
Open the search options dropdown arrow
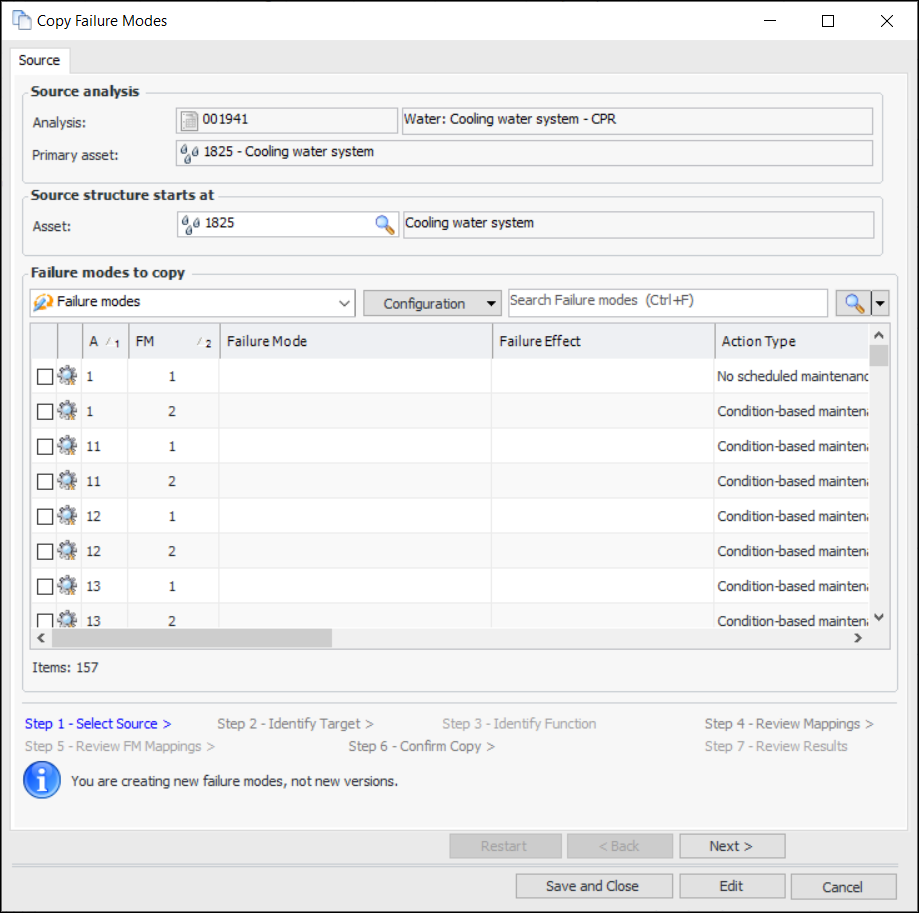880,303
